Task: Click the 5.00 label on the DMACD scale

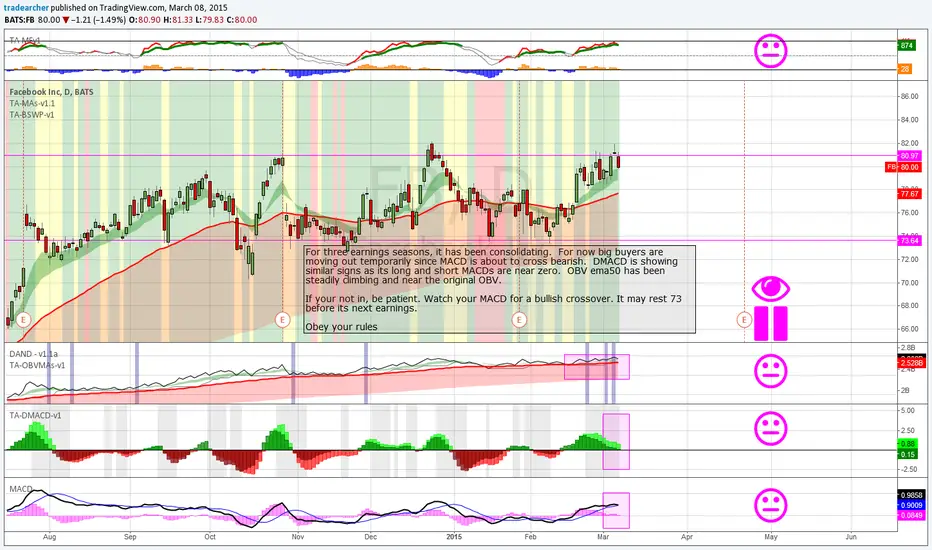Action: pos(908,410)
